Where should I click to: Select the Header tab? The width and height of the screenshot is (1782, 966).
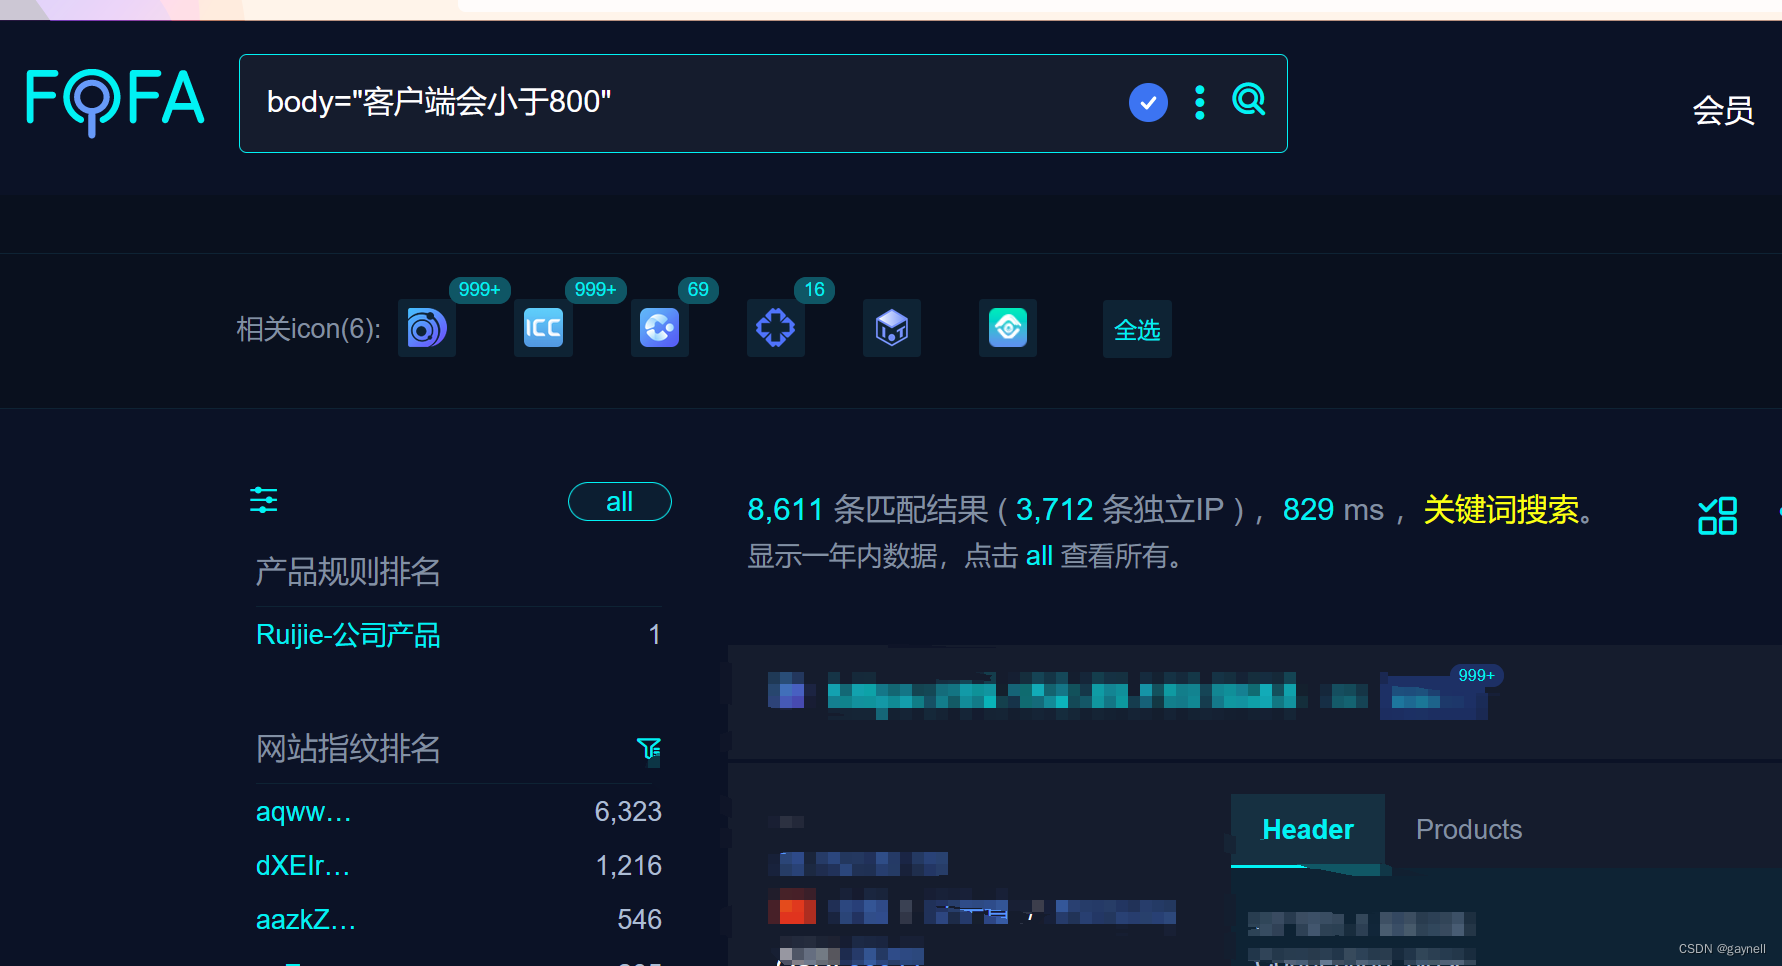(x=1307, y=829)
